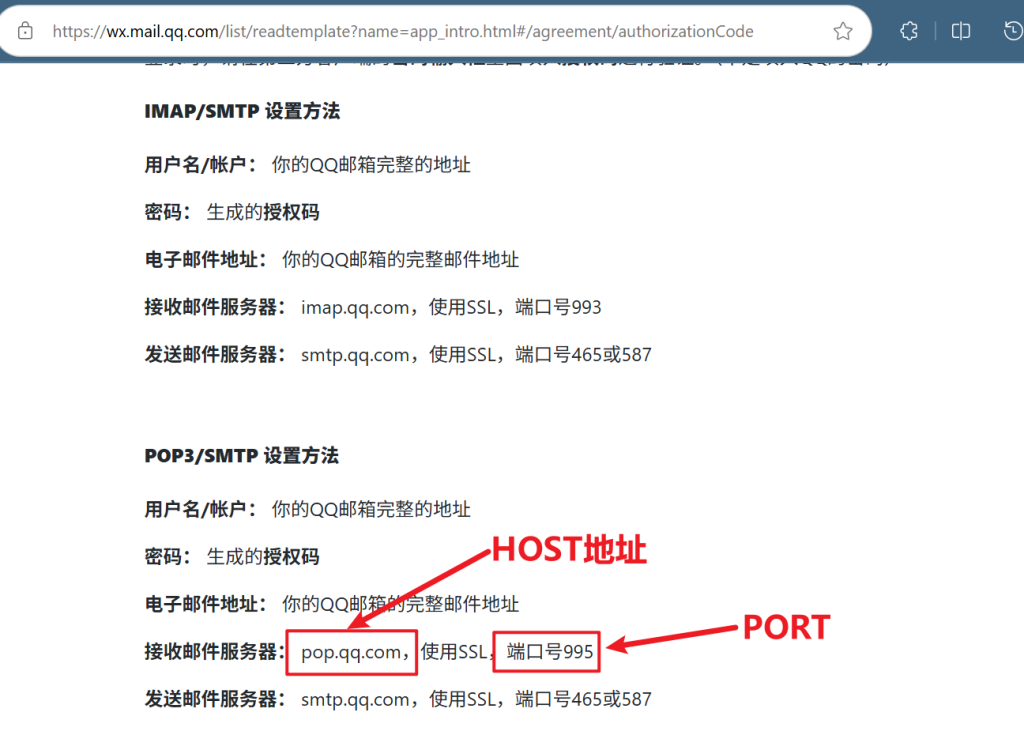Click the wx.mail.qq.com URL address field
1024x750 pixels.
coord(403,31)
